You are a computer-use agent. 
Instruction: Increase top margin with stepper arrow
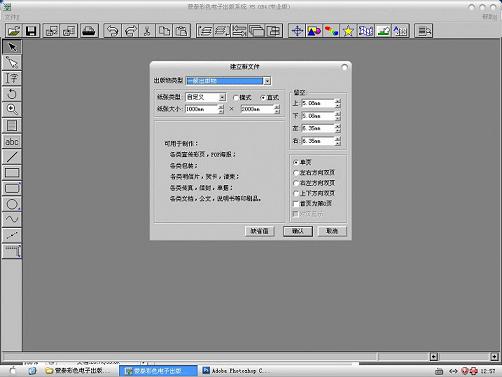click(x=338, y=101)
